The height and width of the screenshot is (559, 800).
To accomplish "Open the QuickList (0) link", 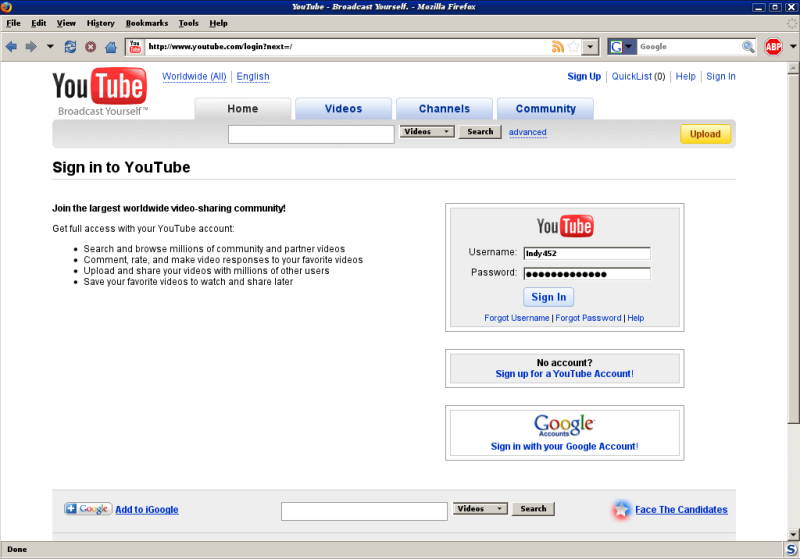I will pos(638,77).
